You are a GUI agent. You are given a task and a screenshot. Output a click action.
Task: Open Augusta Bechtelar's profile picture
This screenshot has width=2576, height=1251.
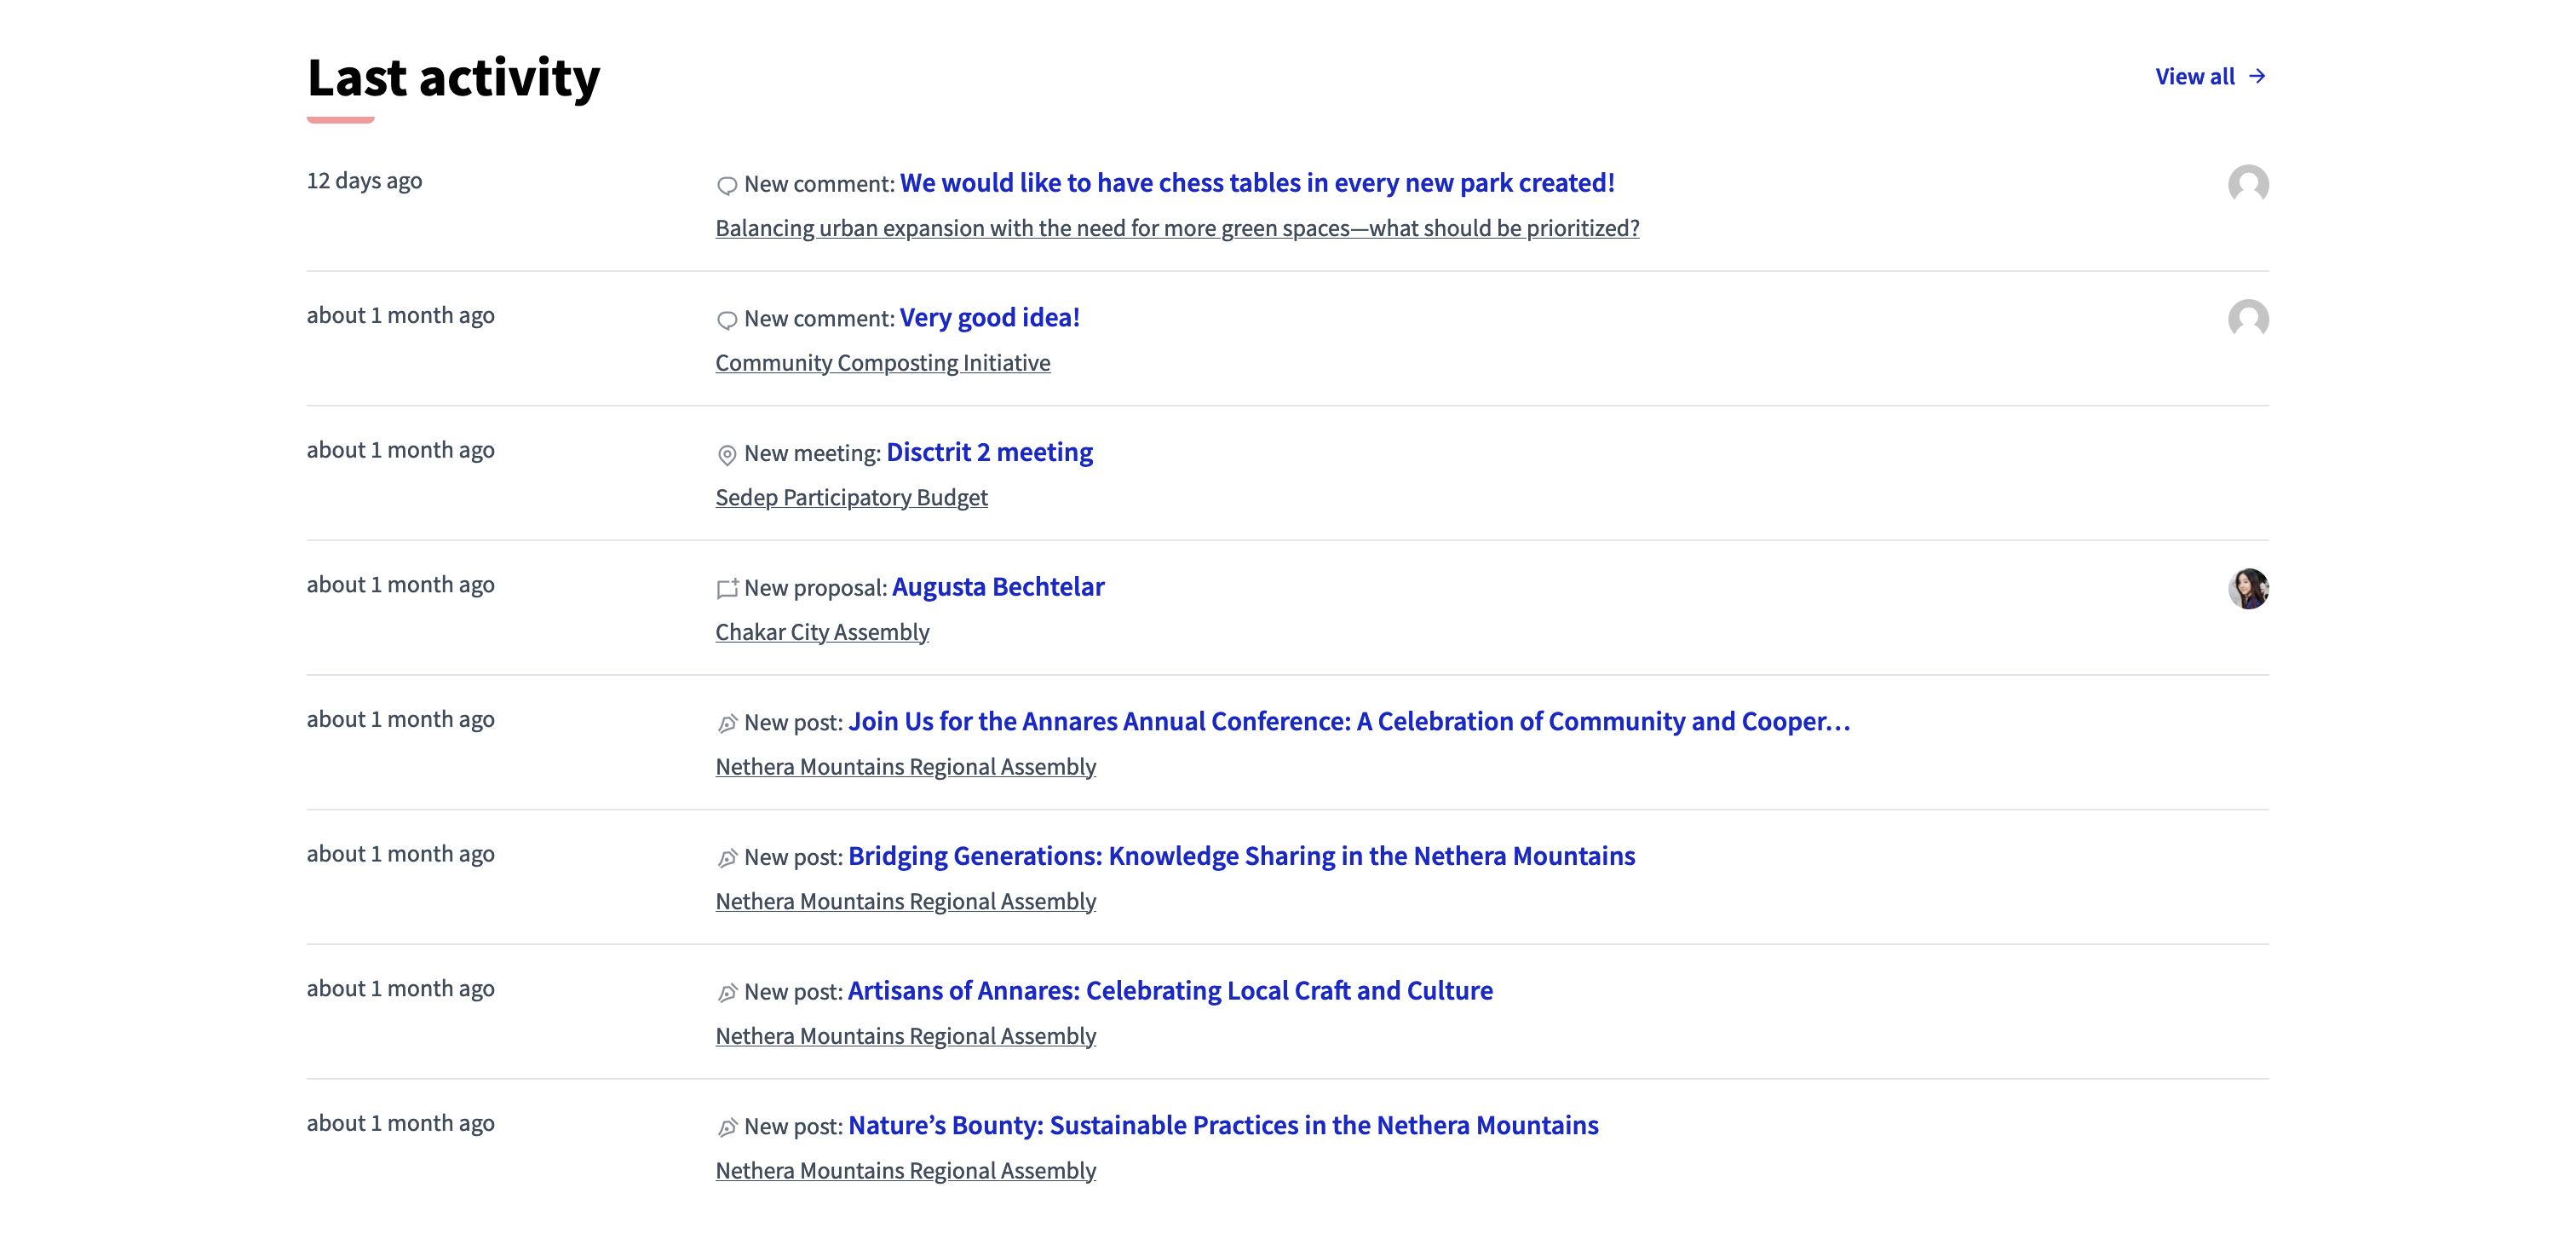click(2250, 589)
